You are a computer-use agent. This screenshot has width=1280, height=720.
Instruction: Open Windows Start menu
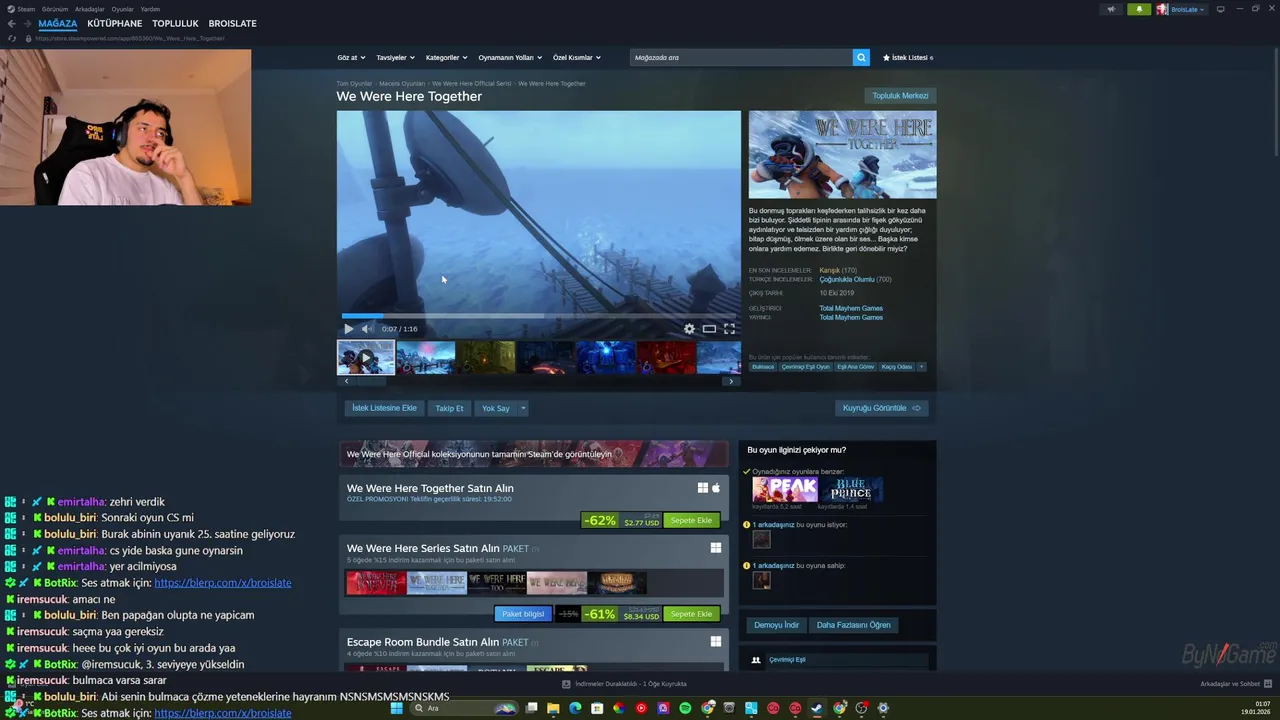point(396,708)
